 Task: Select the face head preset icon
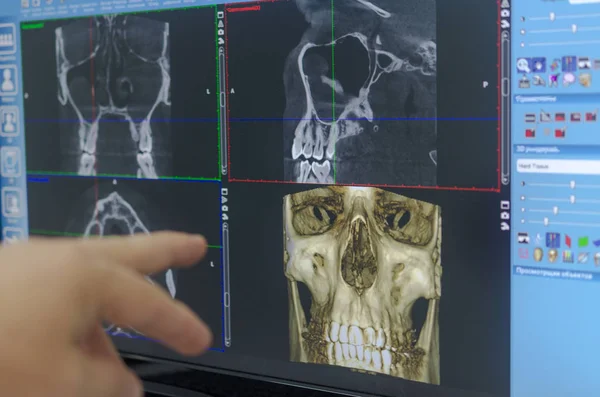coord(538,255)
